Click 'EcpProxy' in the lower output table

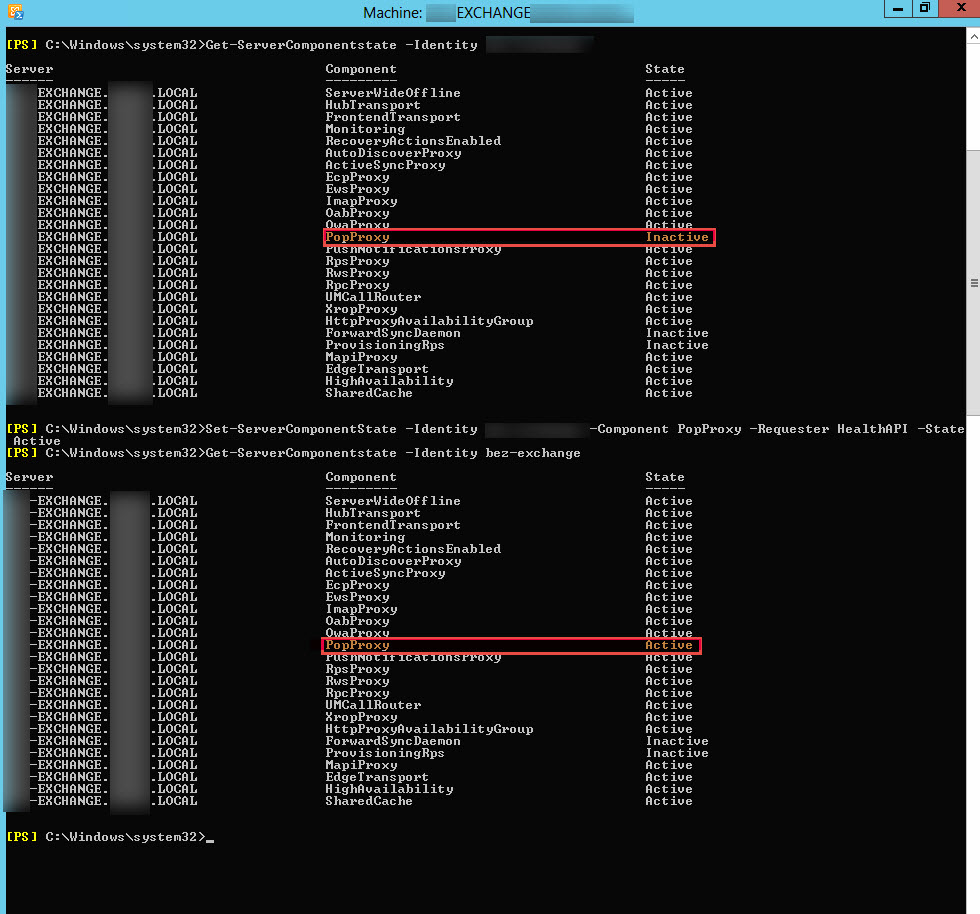(x=357, y=585)
